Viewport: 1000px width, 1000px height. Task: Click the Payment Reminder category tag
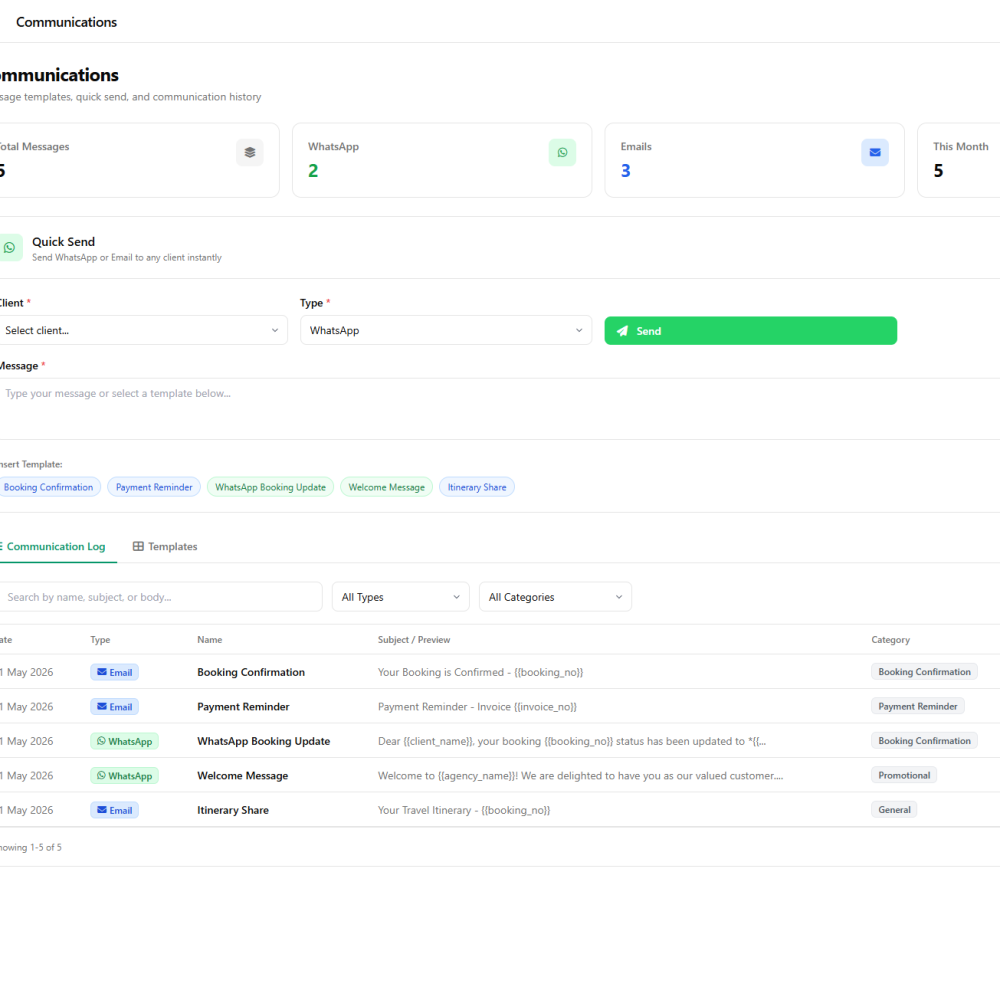(x=918, y=707)
